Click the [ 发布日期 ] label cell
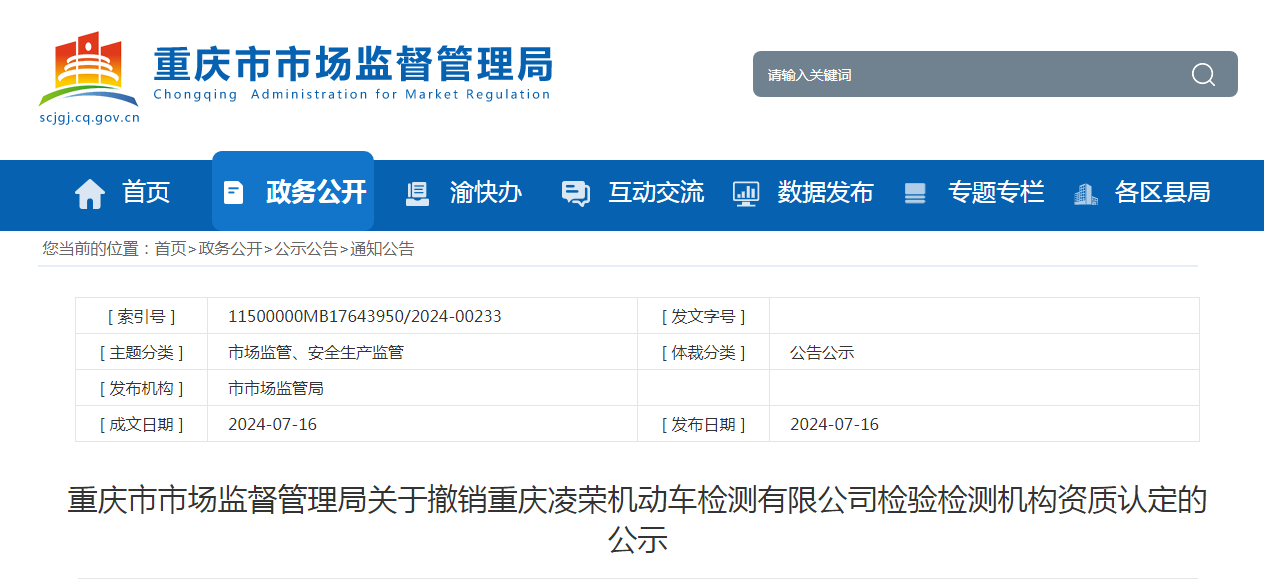 click(703, 424)
